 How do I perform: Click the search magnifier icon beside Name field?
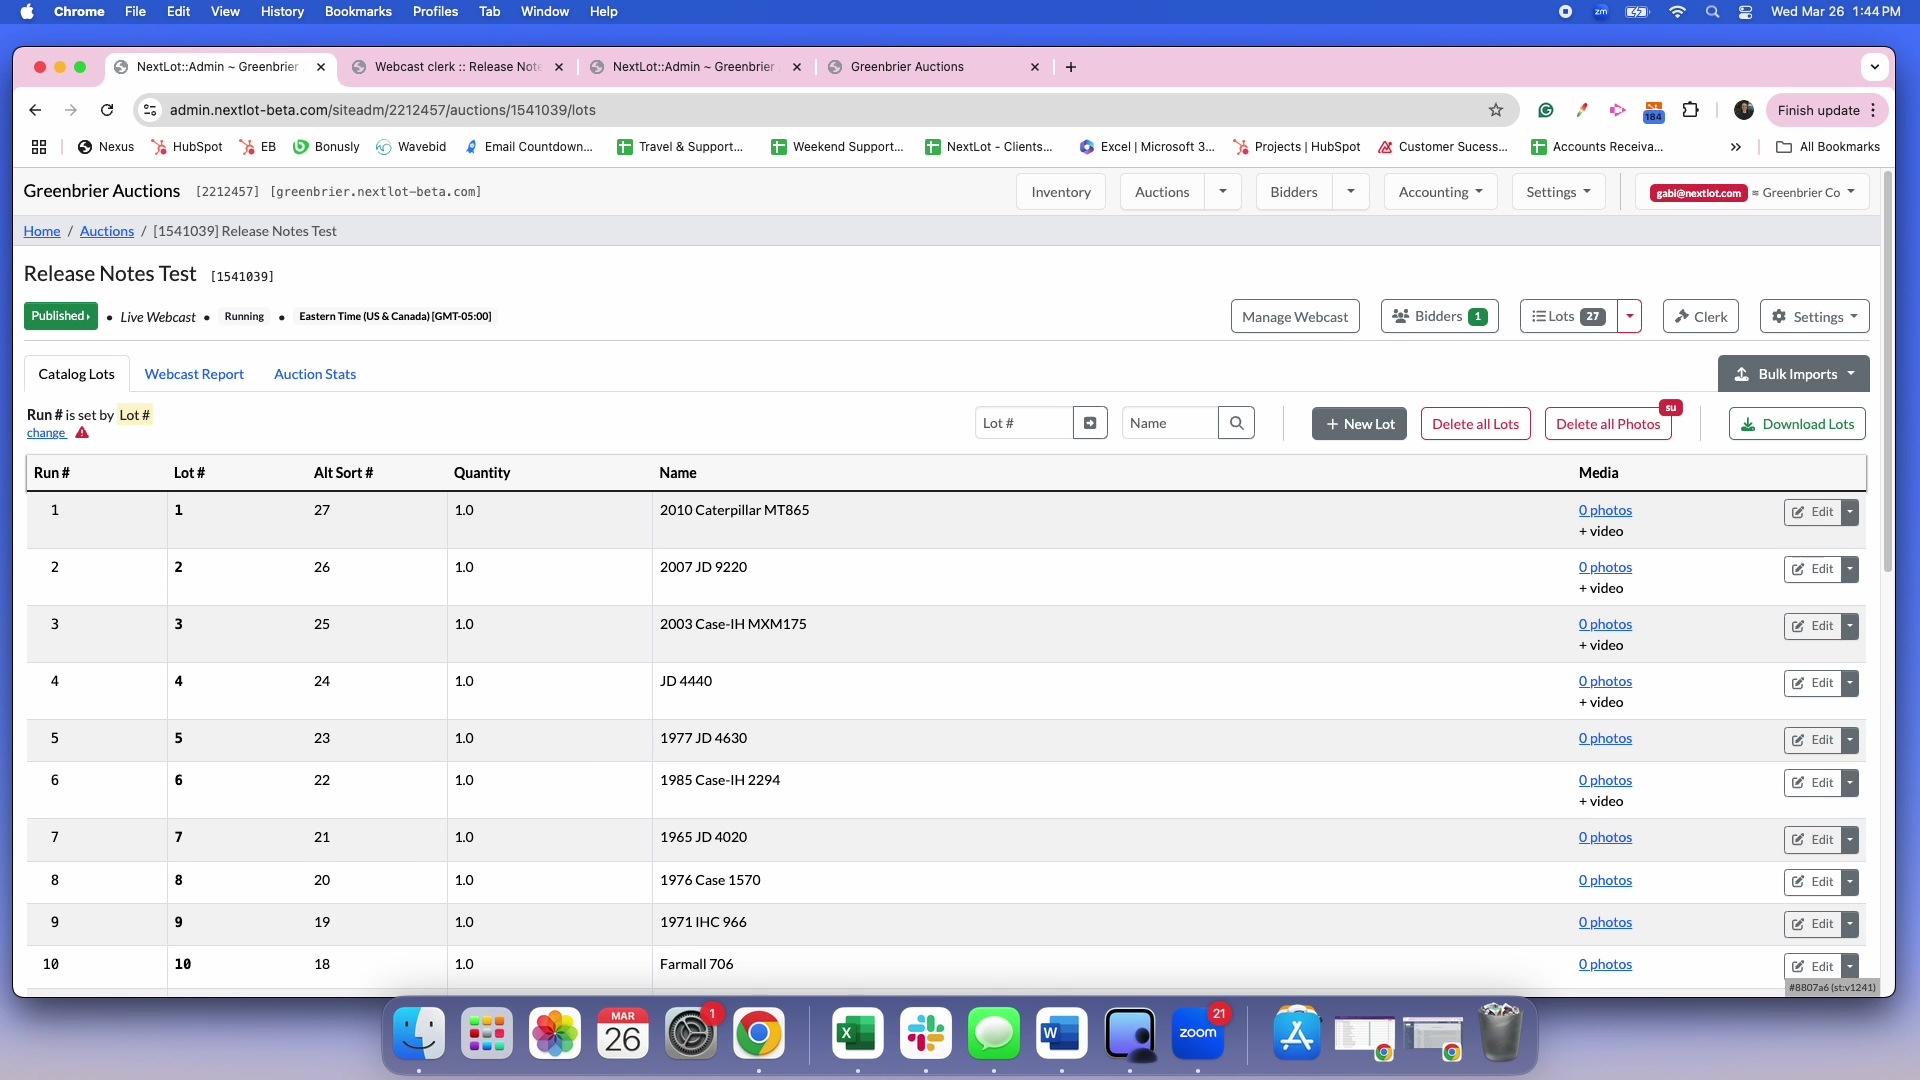pos(1236,423)
